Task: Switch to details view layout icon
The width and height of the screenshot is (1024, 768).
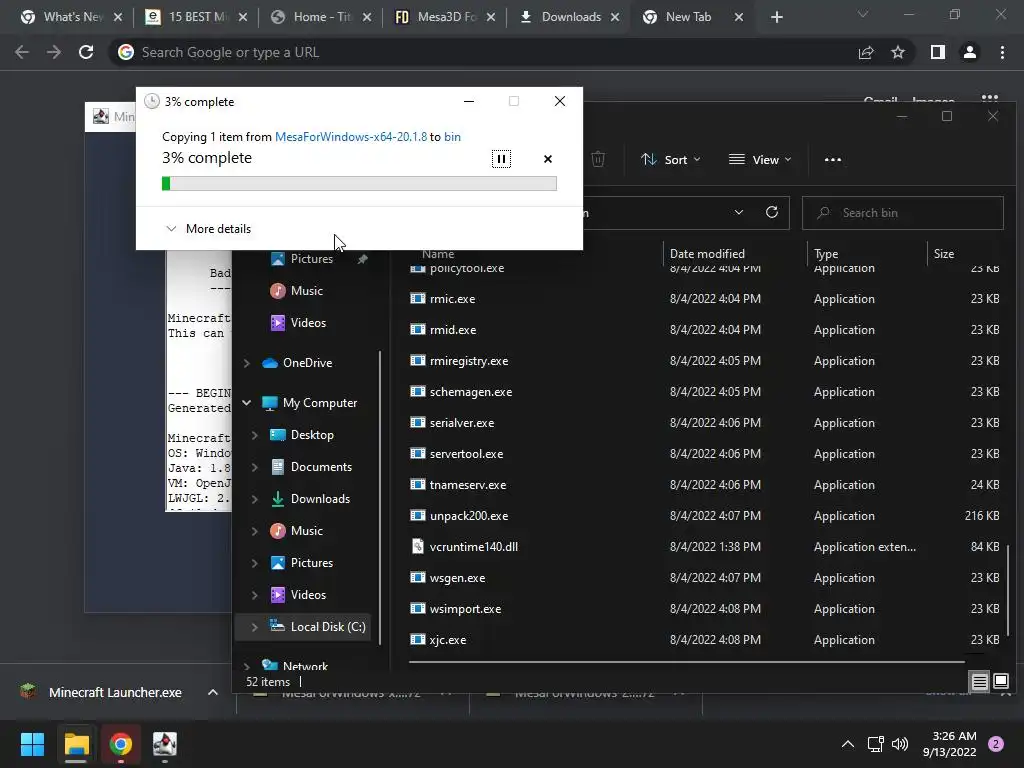Action: (x=979, y=682)
